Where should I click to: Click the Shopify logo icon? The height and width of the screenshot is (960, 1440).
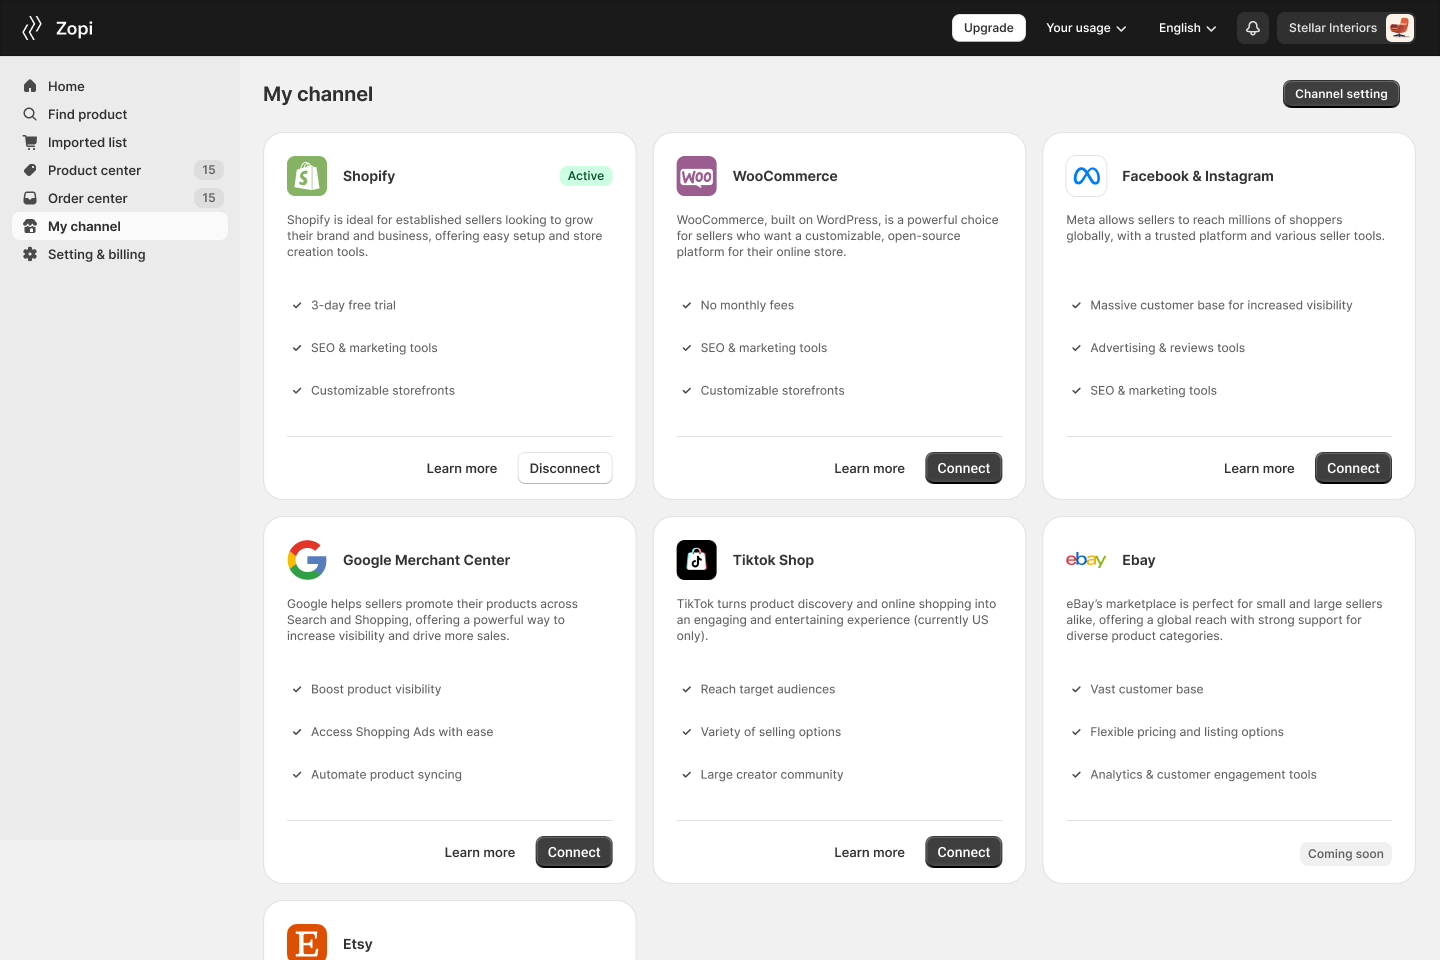tap(307, 176)
